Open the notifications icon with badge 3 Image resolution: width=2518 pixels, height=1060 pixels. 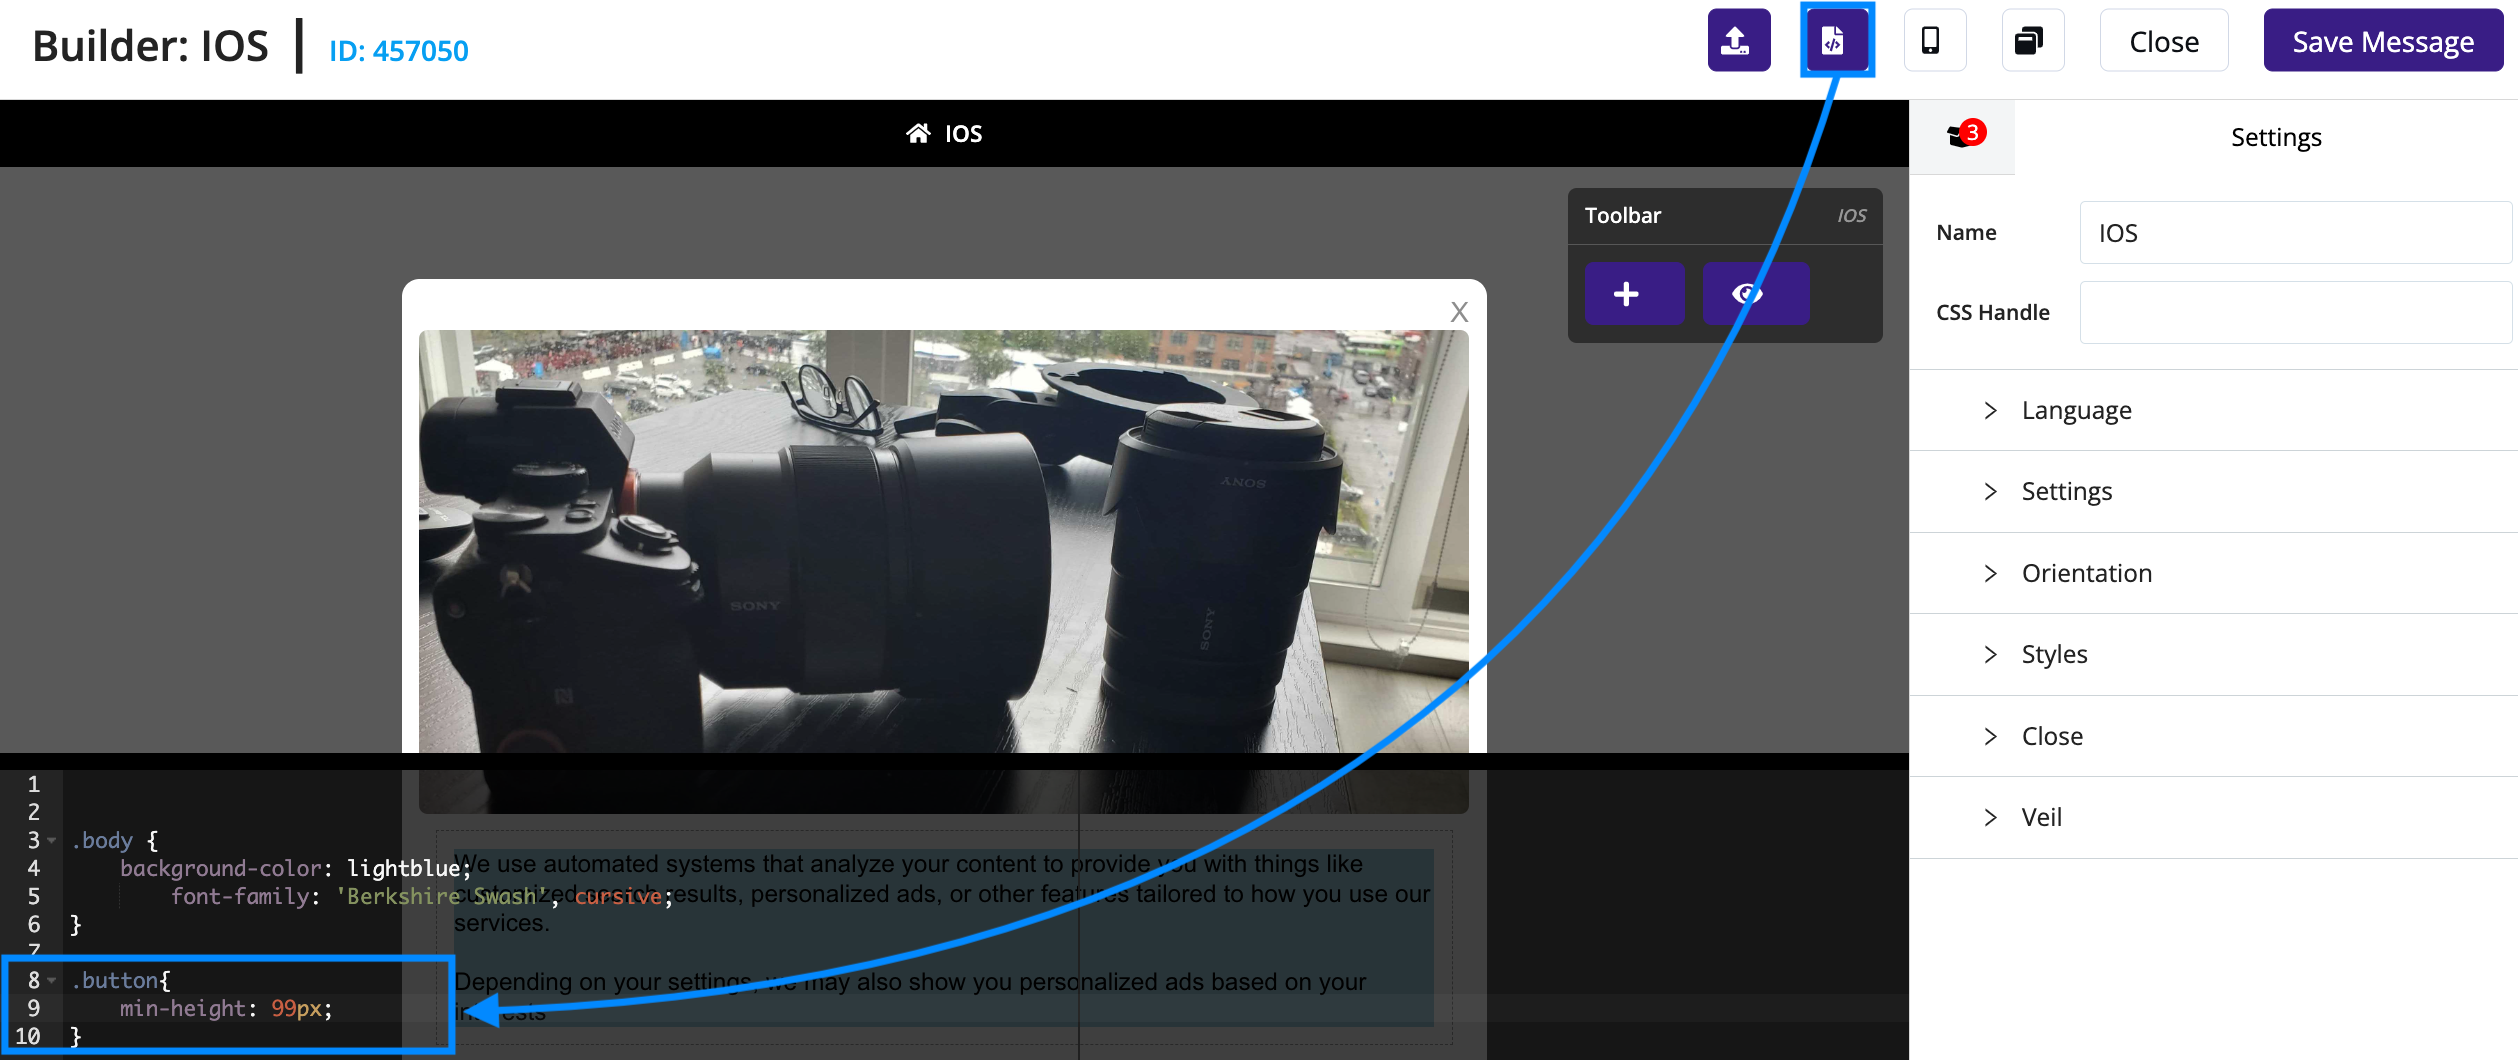[x=1964, y=136]
